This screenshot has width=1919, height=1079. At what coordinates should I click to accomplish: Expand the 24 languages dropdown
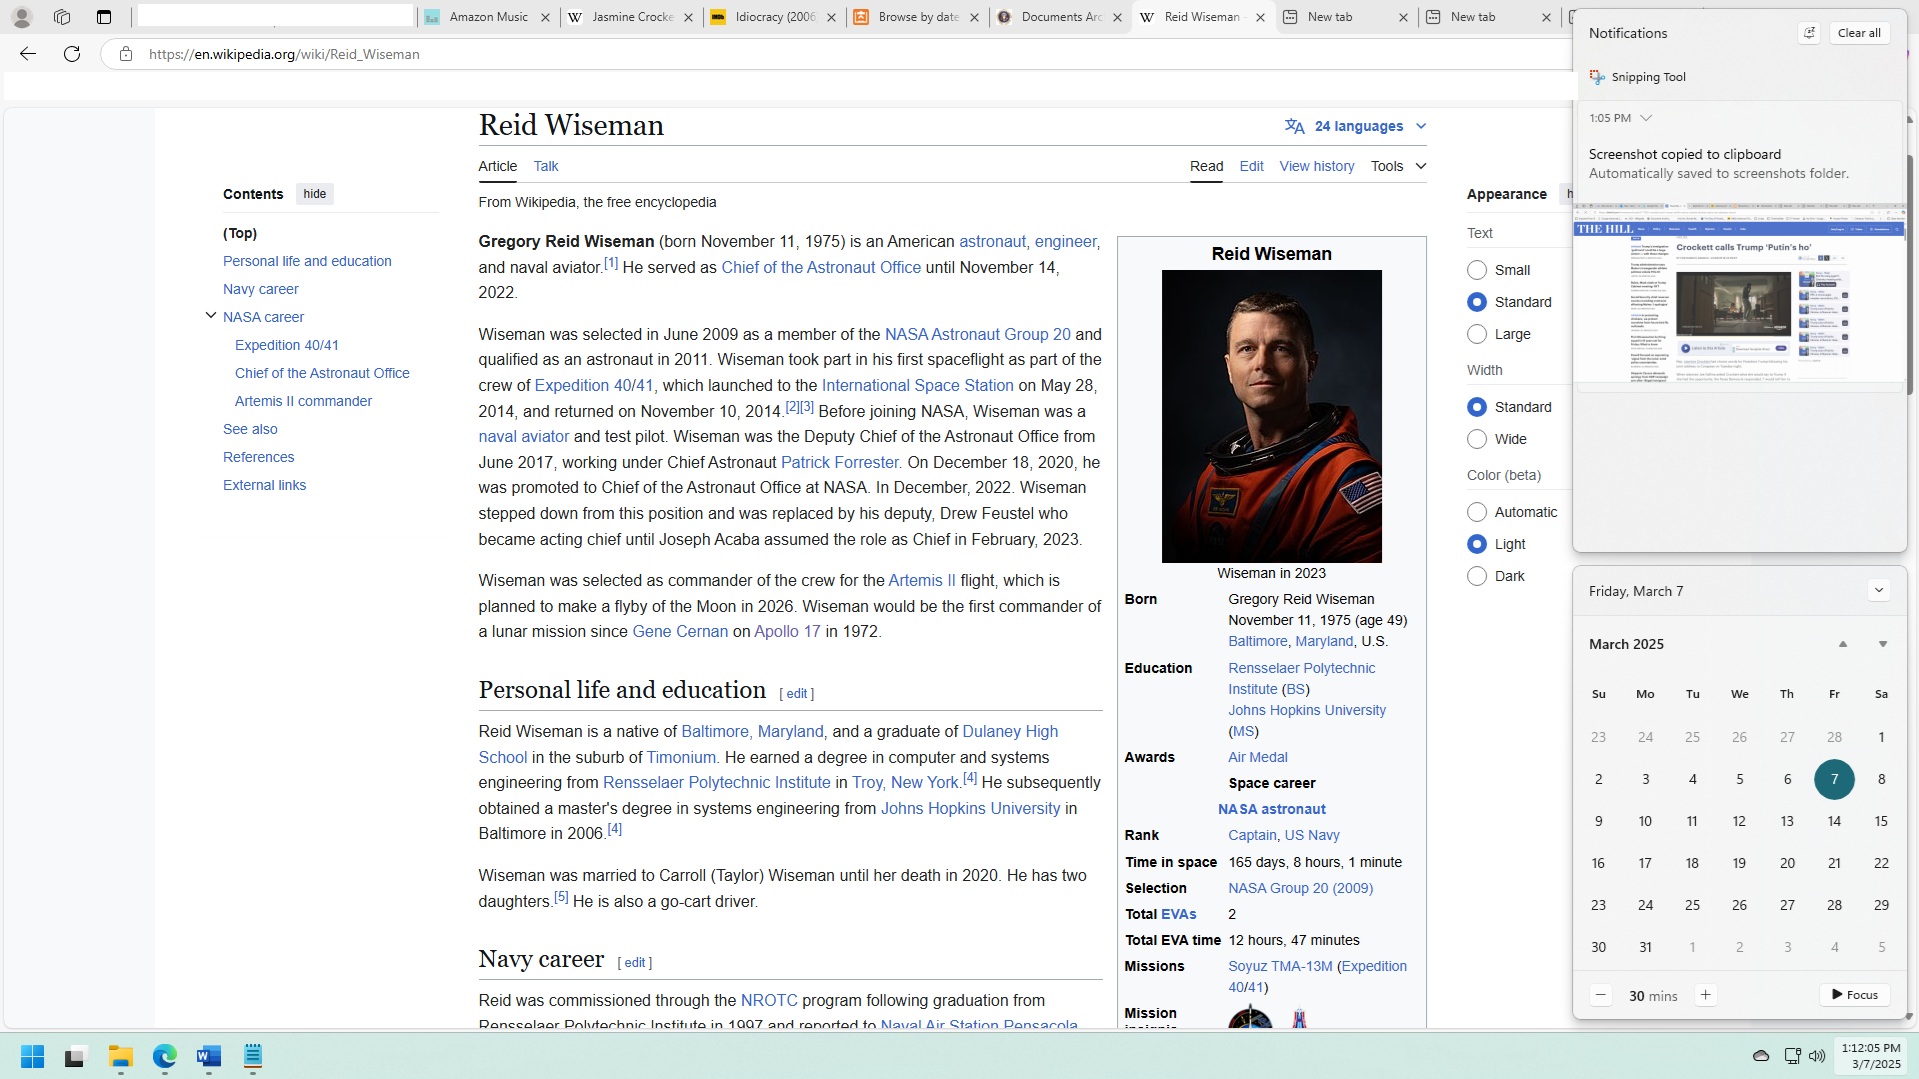[1421, 126]
